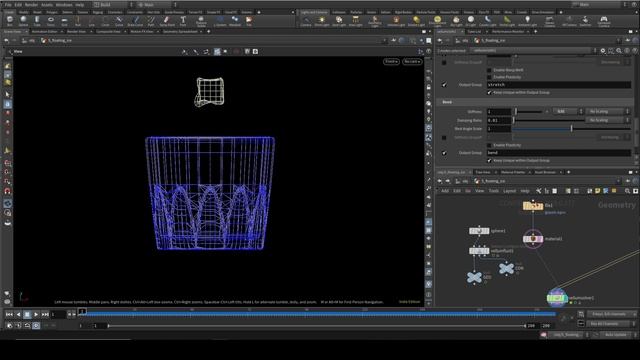The height and width of the screenshot is (360, 640).
Task: Toggle Output Group checkbox for bend
Action: (444, 153)
